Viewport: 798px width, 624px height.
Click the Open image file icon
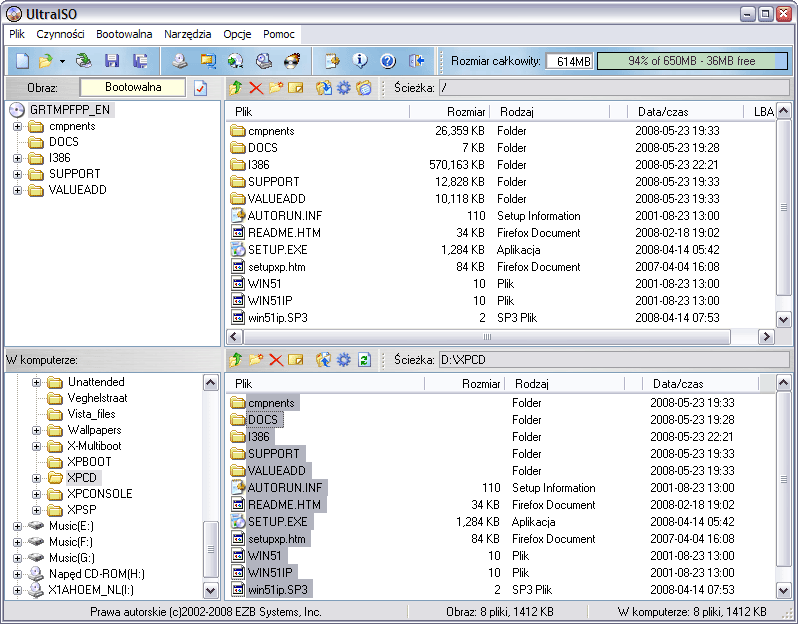click(x=46, y=61)
